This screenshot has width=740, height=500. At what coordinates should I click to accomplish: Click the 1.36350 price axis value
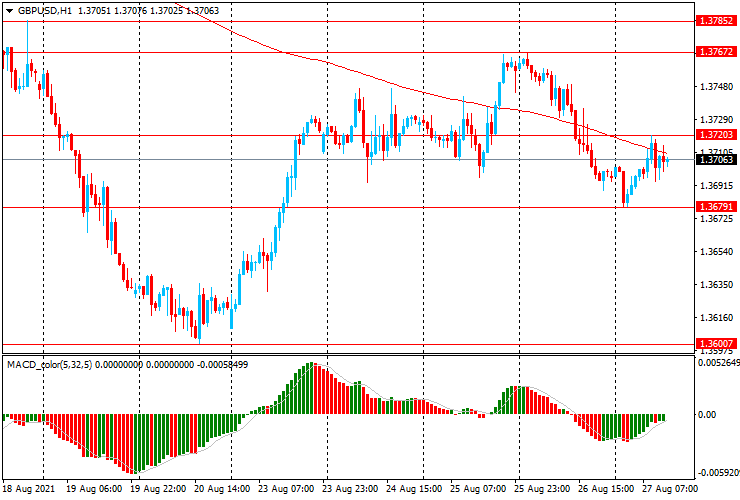pos(717,285)
